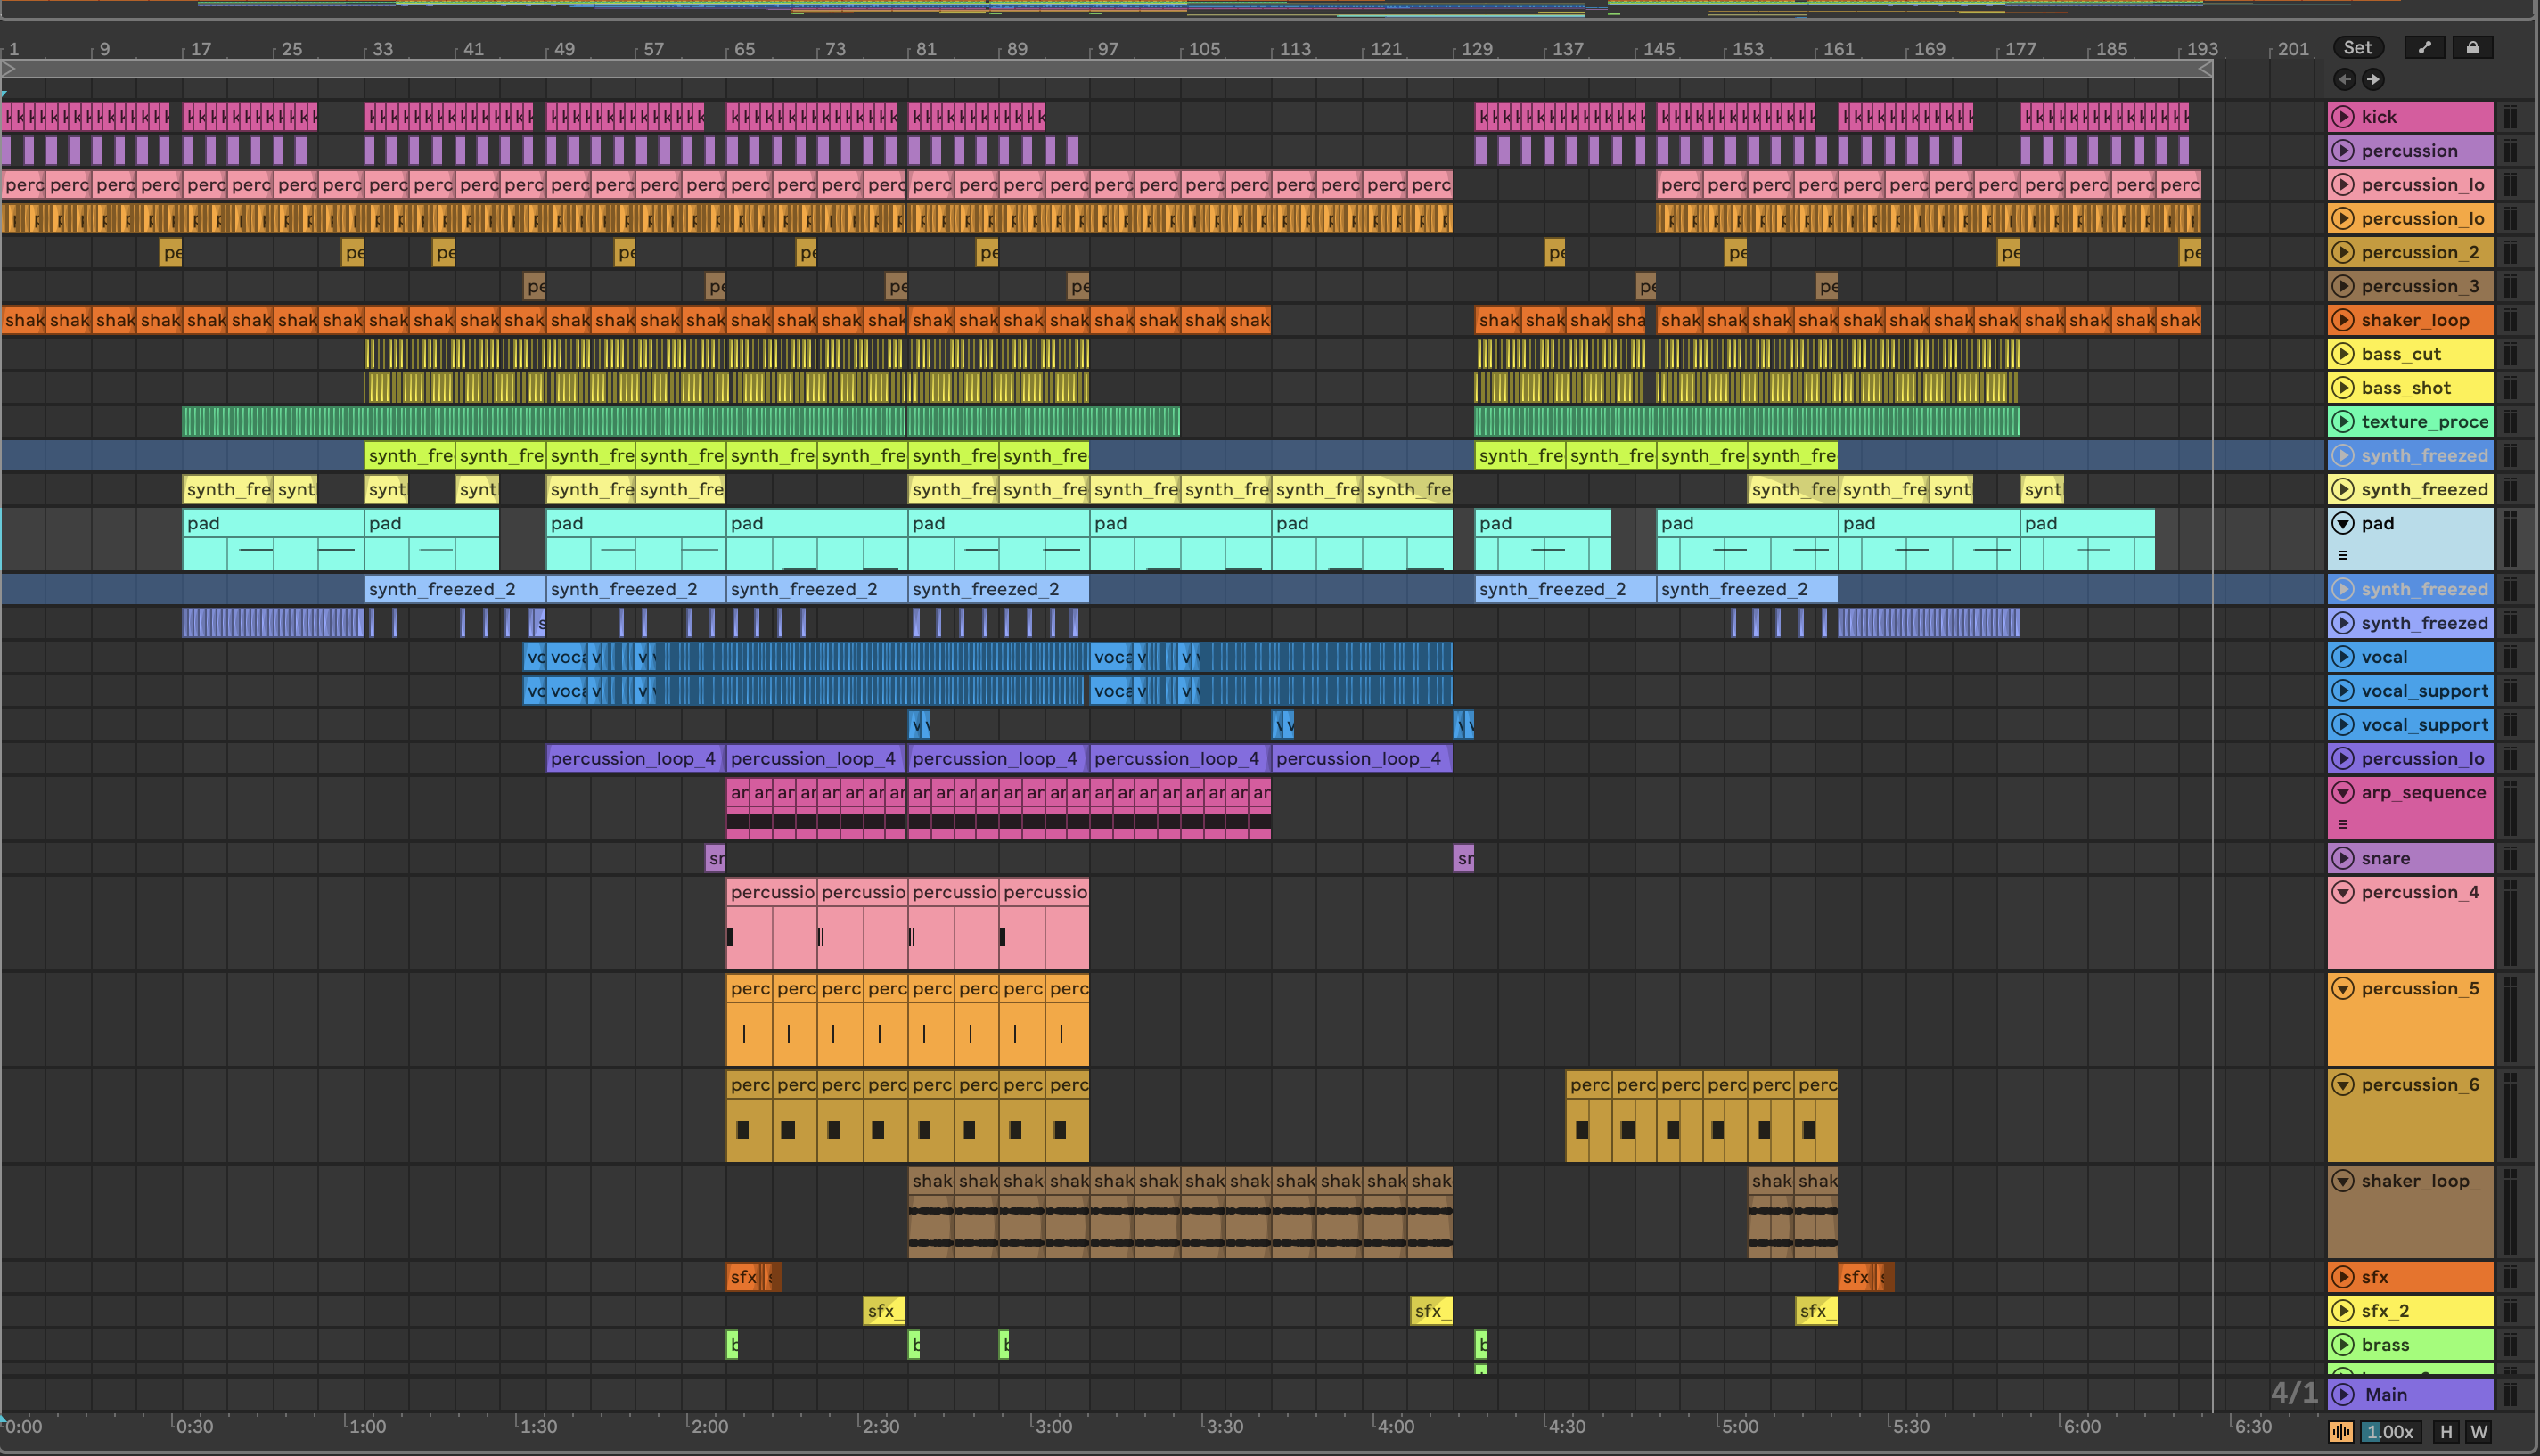Click the Lock Envelopes padlock icon
This screenshot has width=2540, height=1456.
pyautogui.click(x=2472, y=47)
